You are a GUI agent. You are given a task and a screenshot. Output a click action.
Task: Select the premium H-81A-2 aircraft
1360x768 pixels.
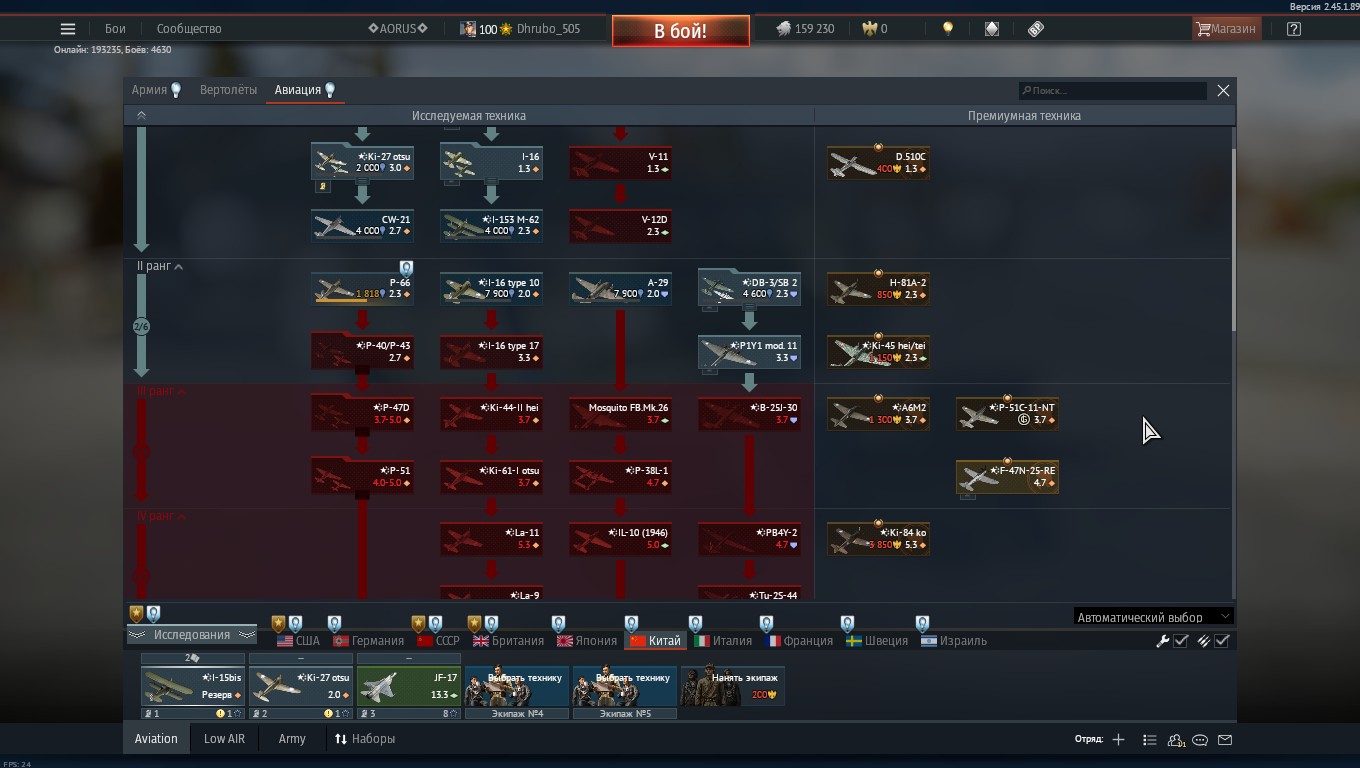(x=878, y=288)
